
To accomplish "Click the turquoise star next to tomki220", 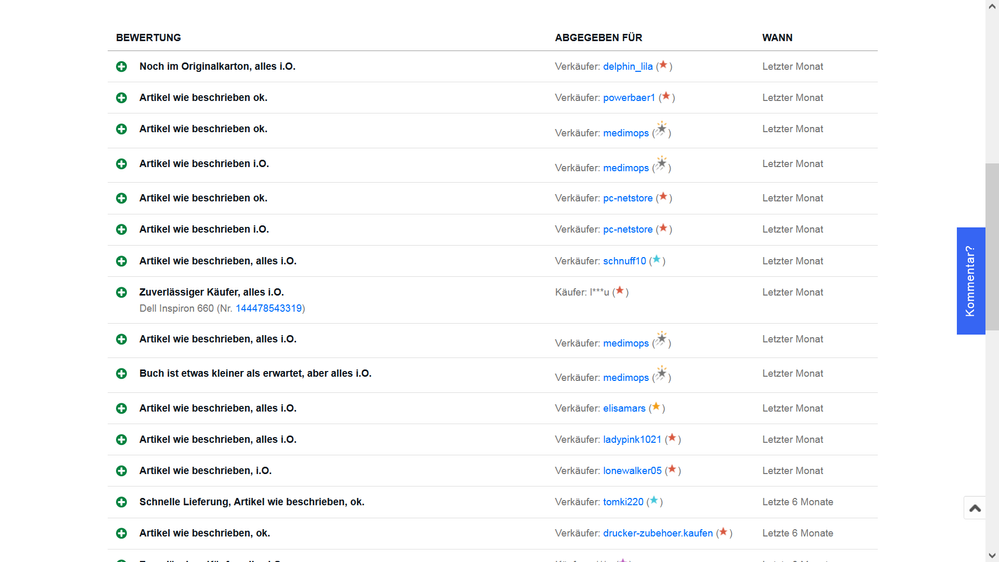I will click(654, 502).
